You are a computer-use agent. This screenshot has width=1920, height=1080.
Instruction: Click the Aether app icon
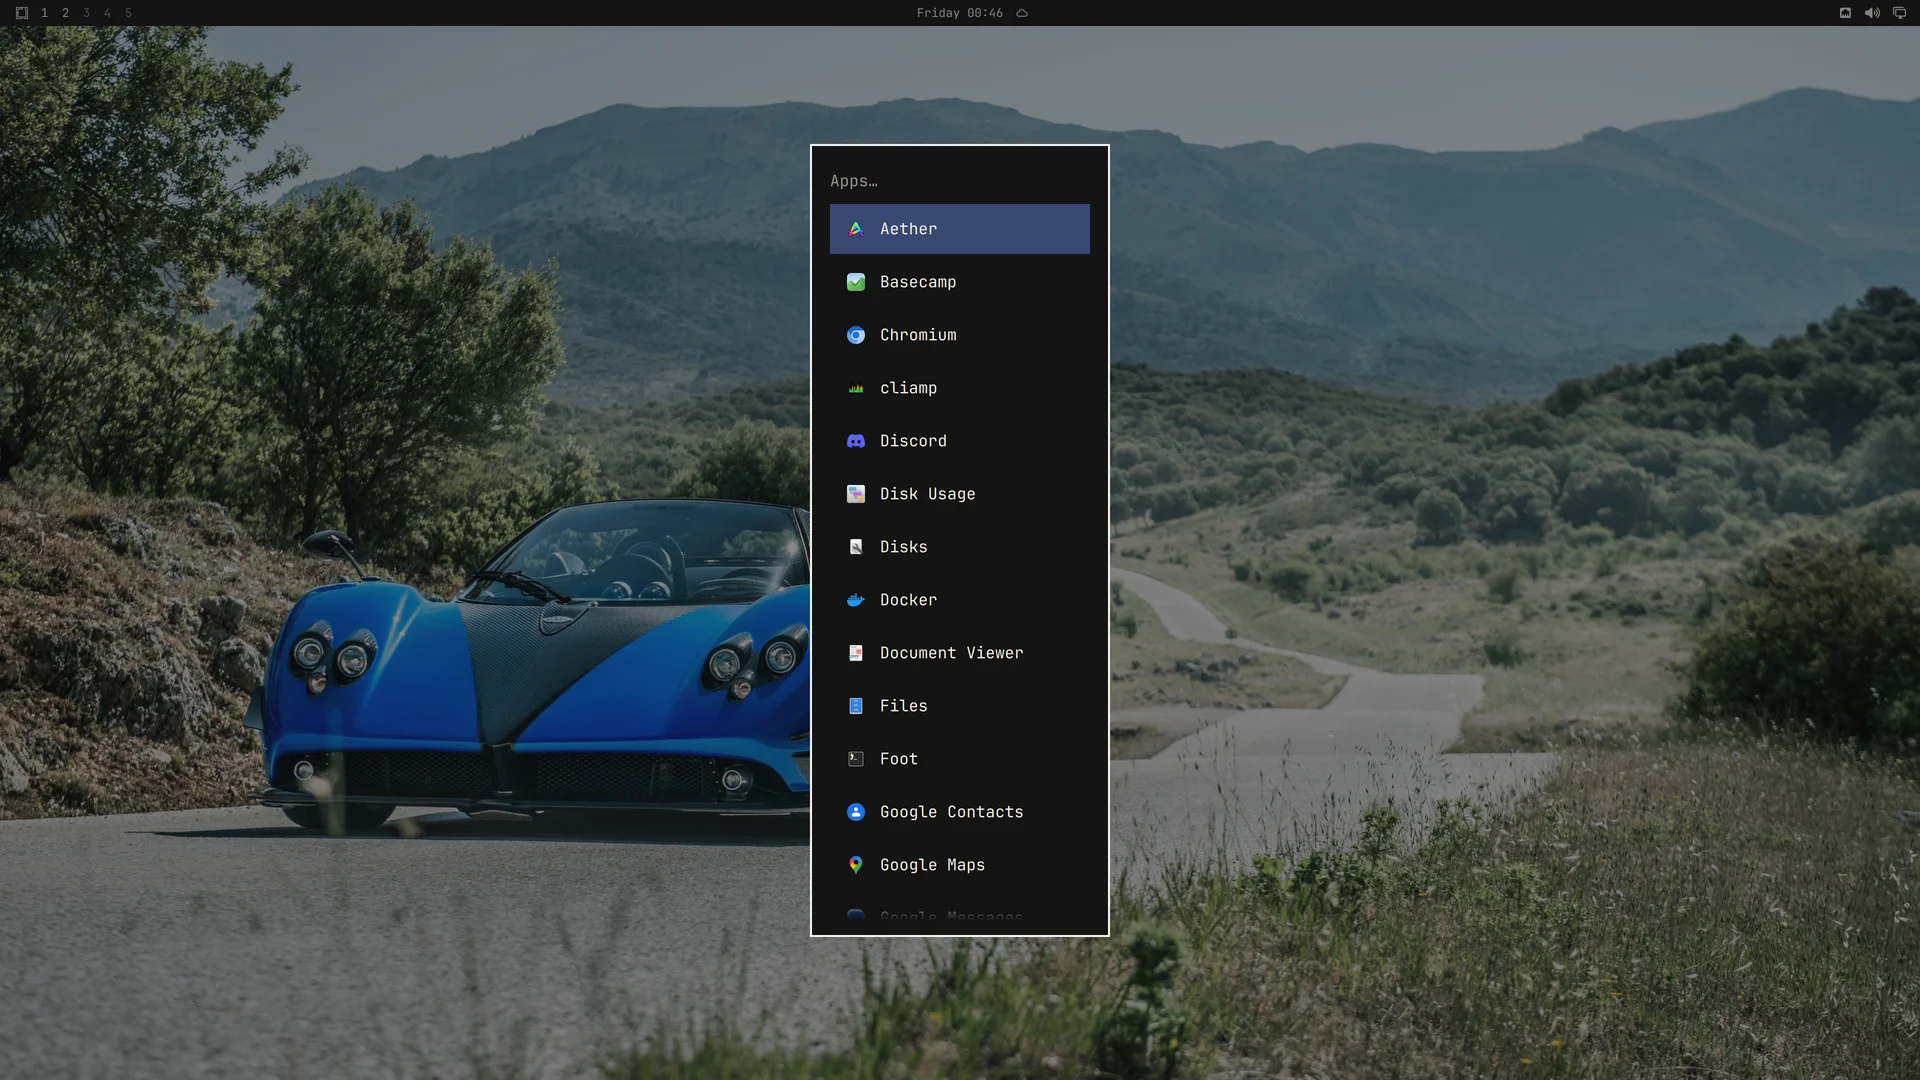click(x=856, y=229)
